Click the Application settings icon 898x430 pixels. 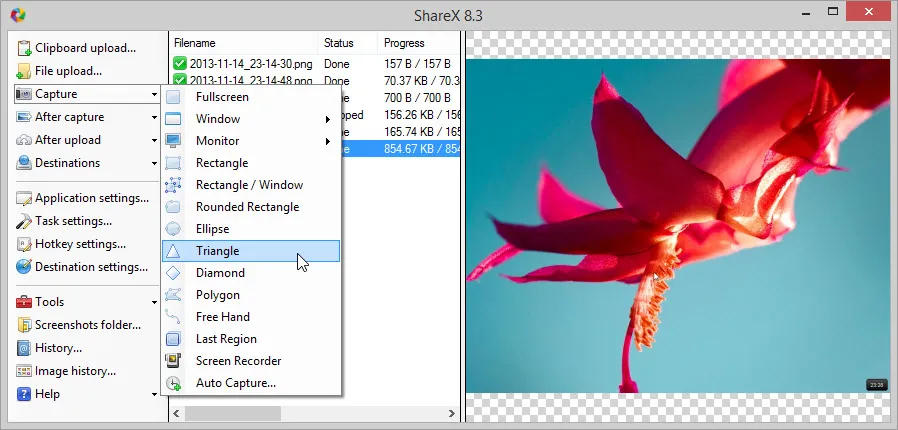click(x=23, y=198)
